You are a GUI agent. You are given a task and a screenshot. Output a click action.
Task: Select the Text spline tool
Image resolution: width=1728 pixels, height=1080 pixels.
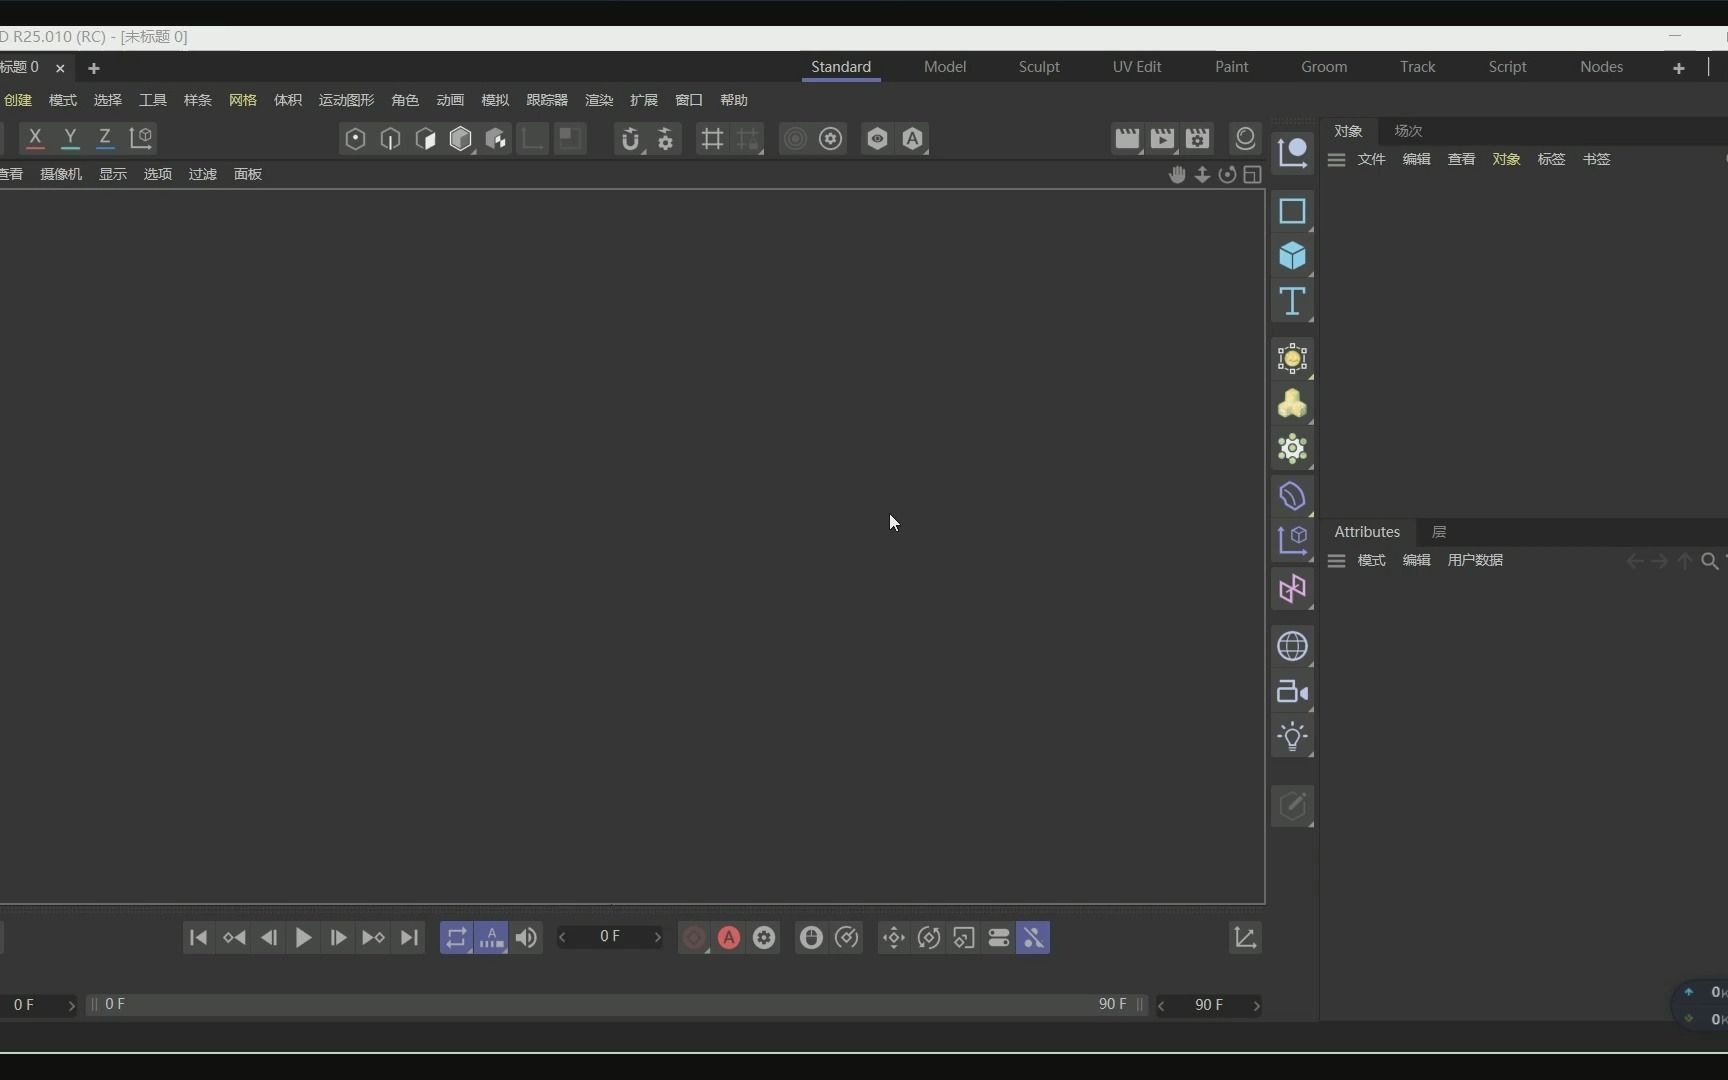point(1293,302)
